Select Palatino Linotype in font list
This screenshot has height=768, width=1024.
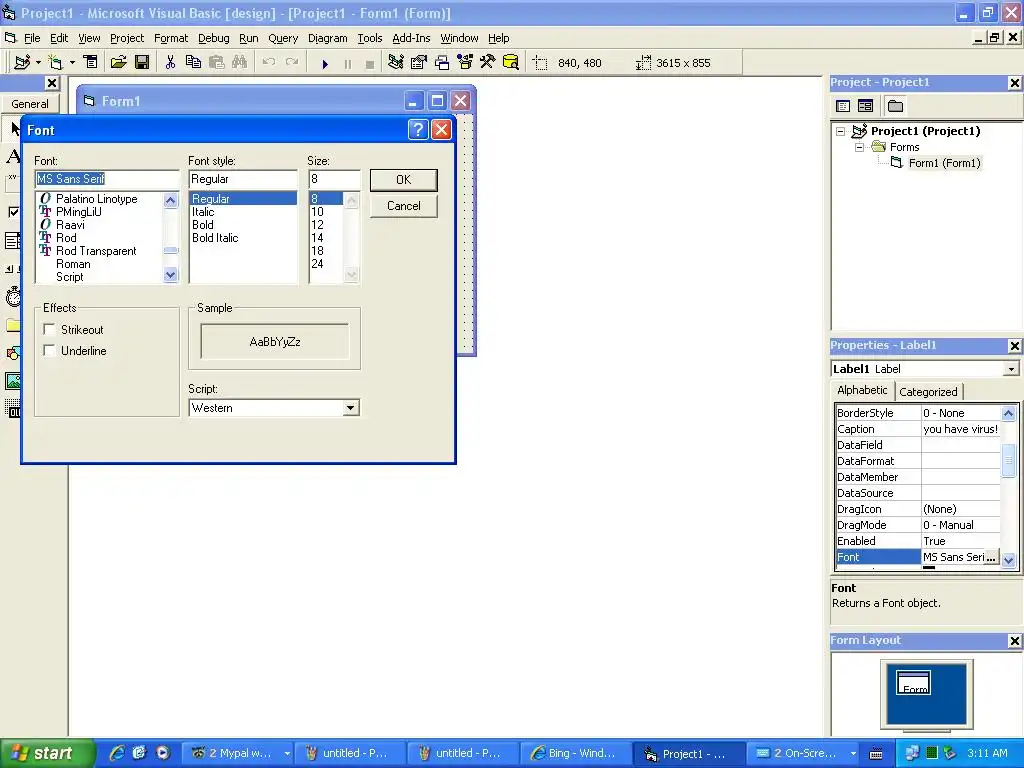click(x=97, y=199)
